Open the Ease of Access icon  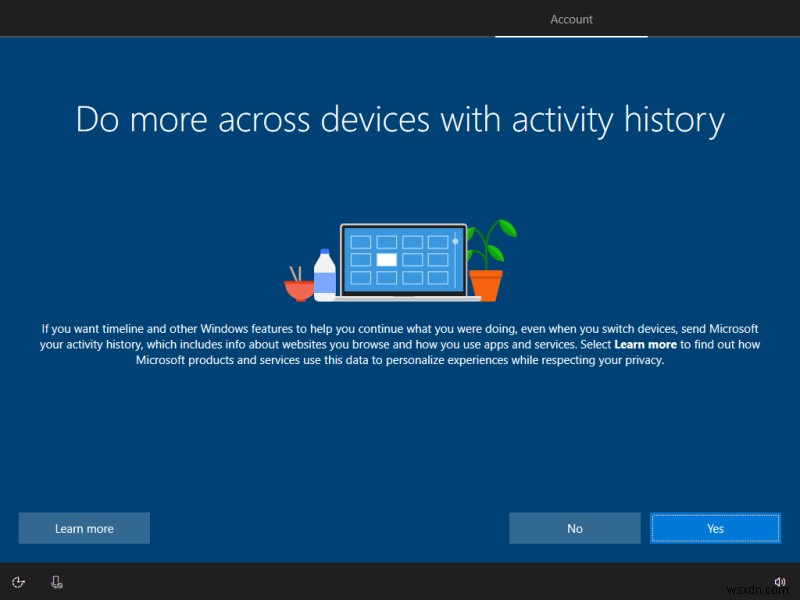[x=18, y=581]
